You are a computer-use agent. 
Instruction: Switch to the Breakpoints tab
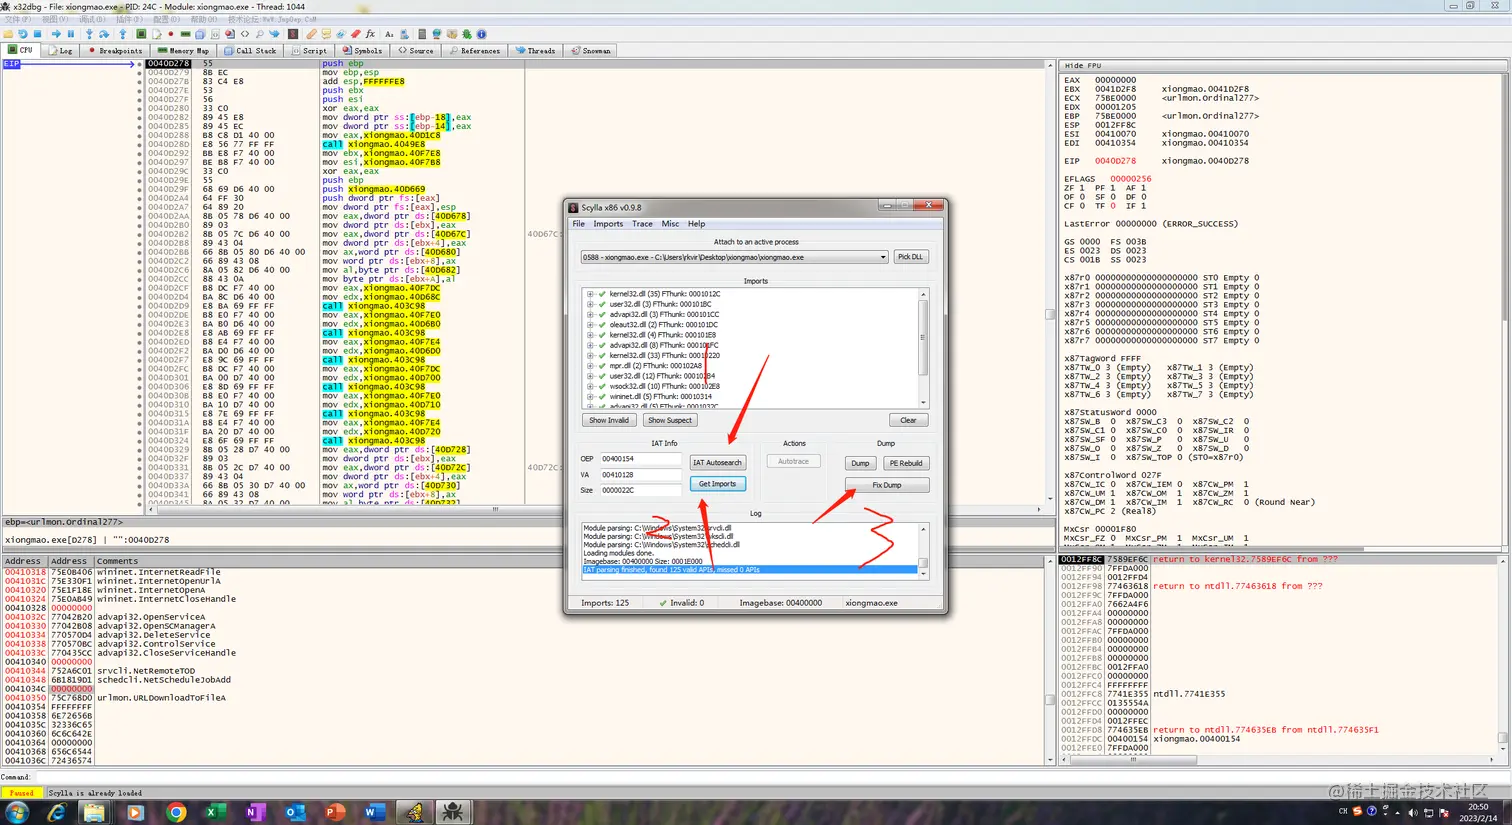[115, 50]
